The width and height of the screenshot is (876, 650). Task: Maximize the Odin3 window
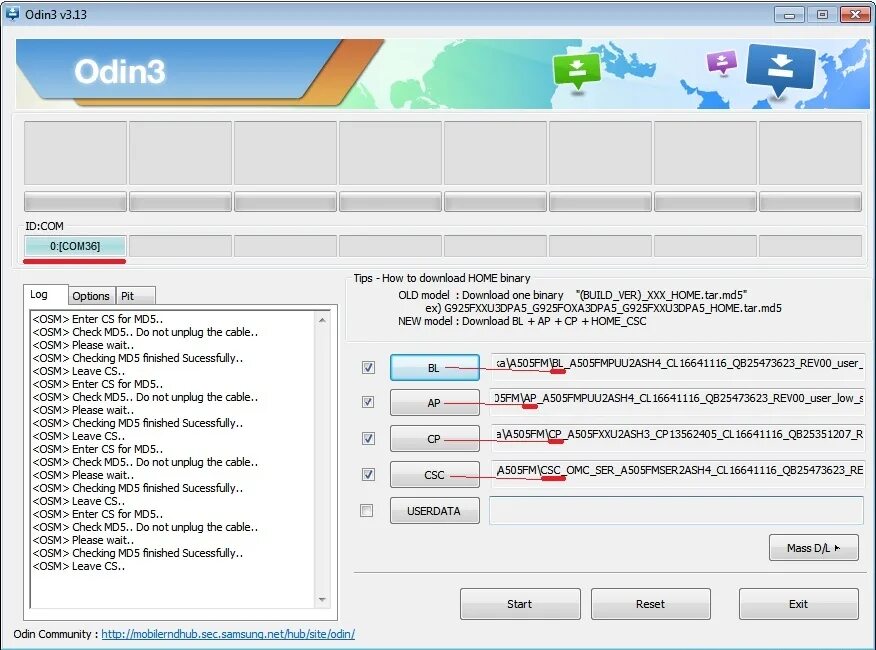tap(822, 15)
